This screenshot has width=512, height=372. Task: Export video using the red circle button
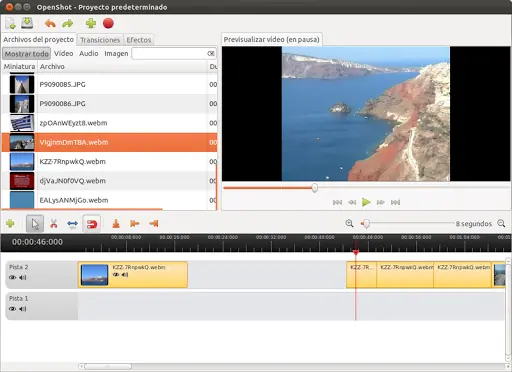tap(108, 23)
